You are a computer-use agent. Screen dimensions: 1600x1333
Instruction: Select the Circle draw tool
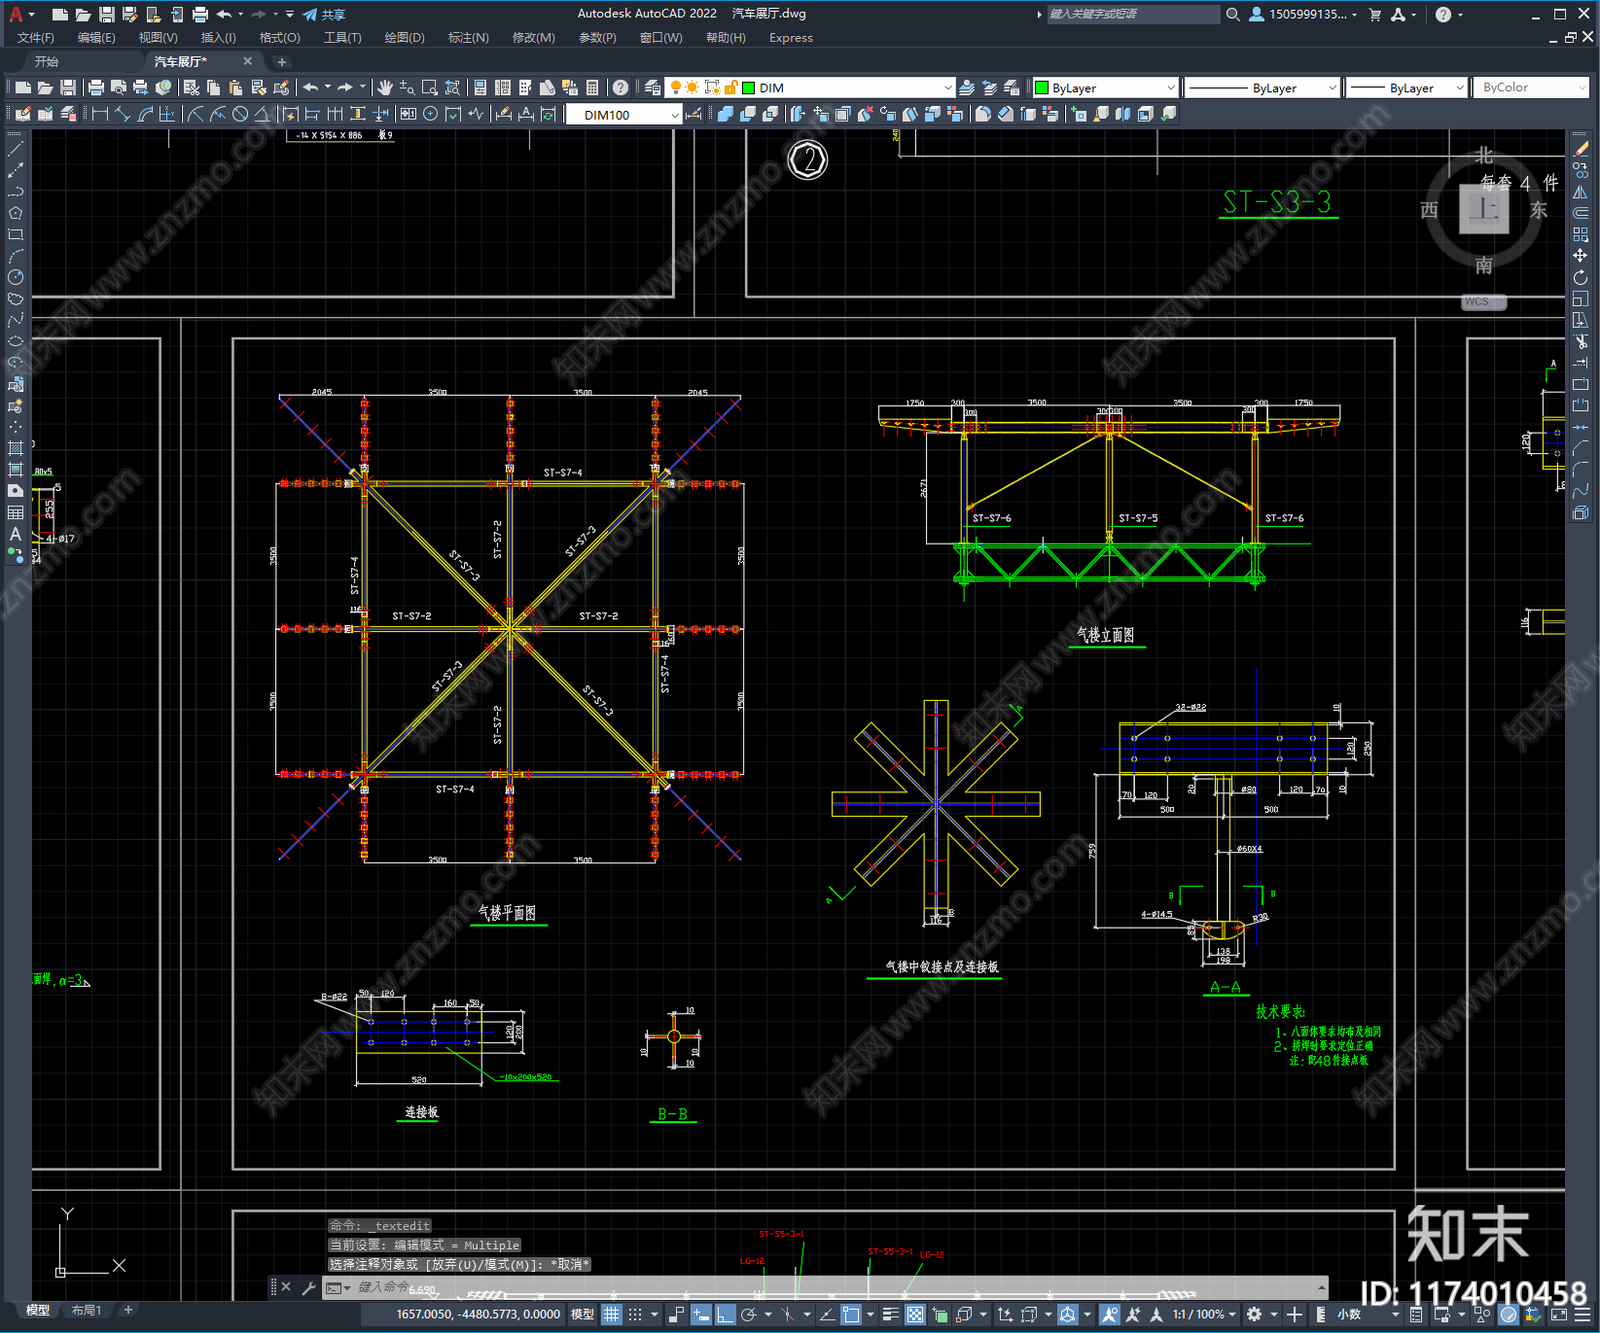coord(15,277)
